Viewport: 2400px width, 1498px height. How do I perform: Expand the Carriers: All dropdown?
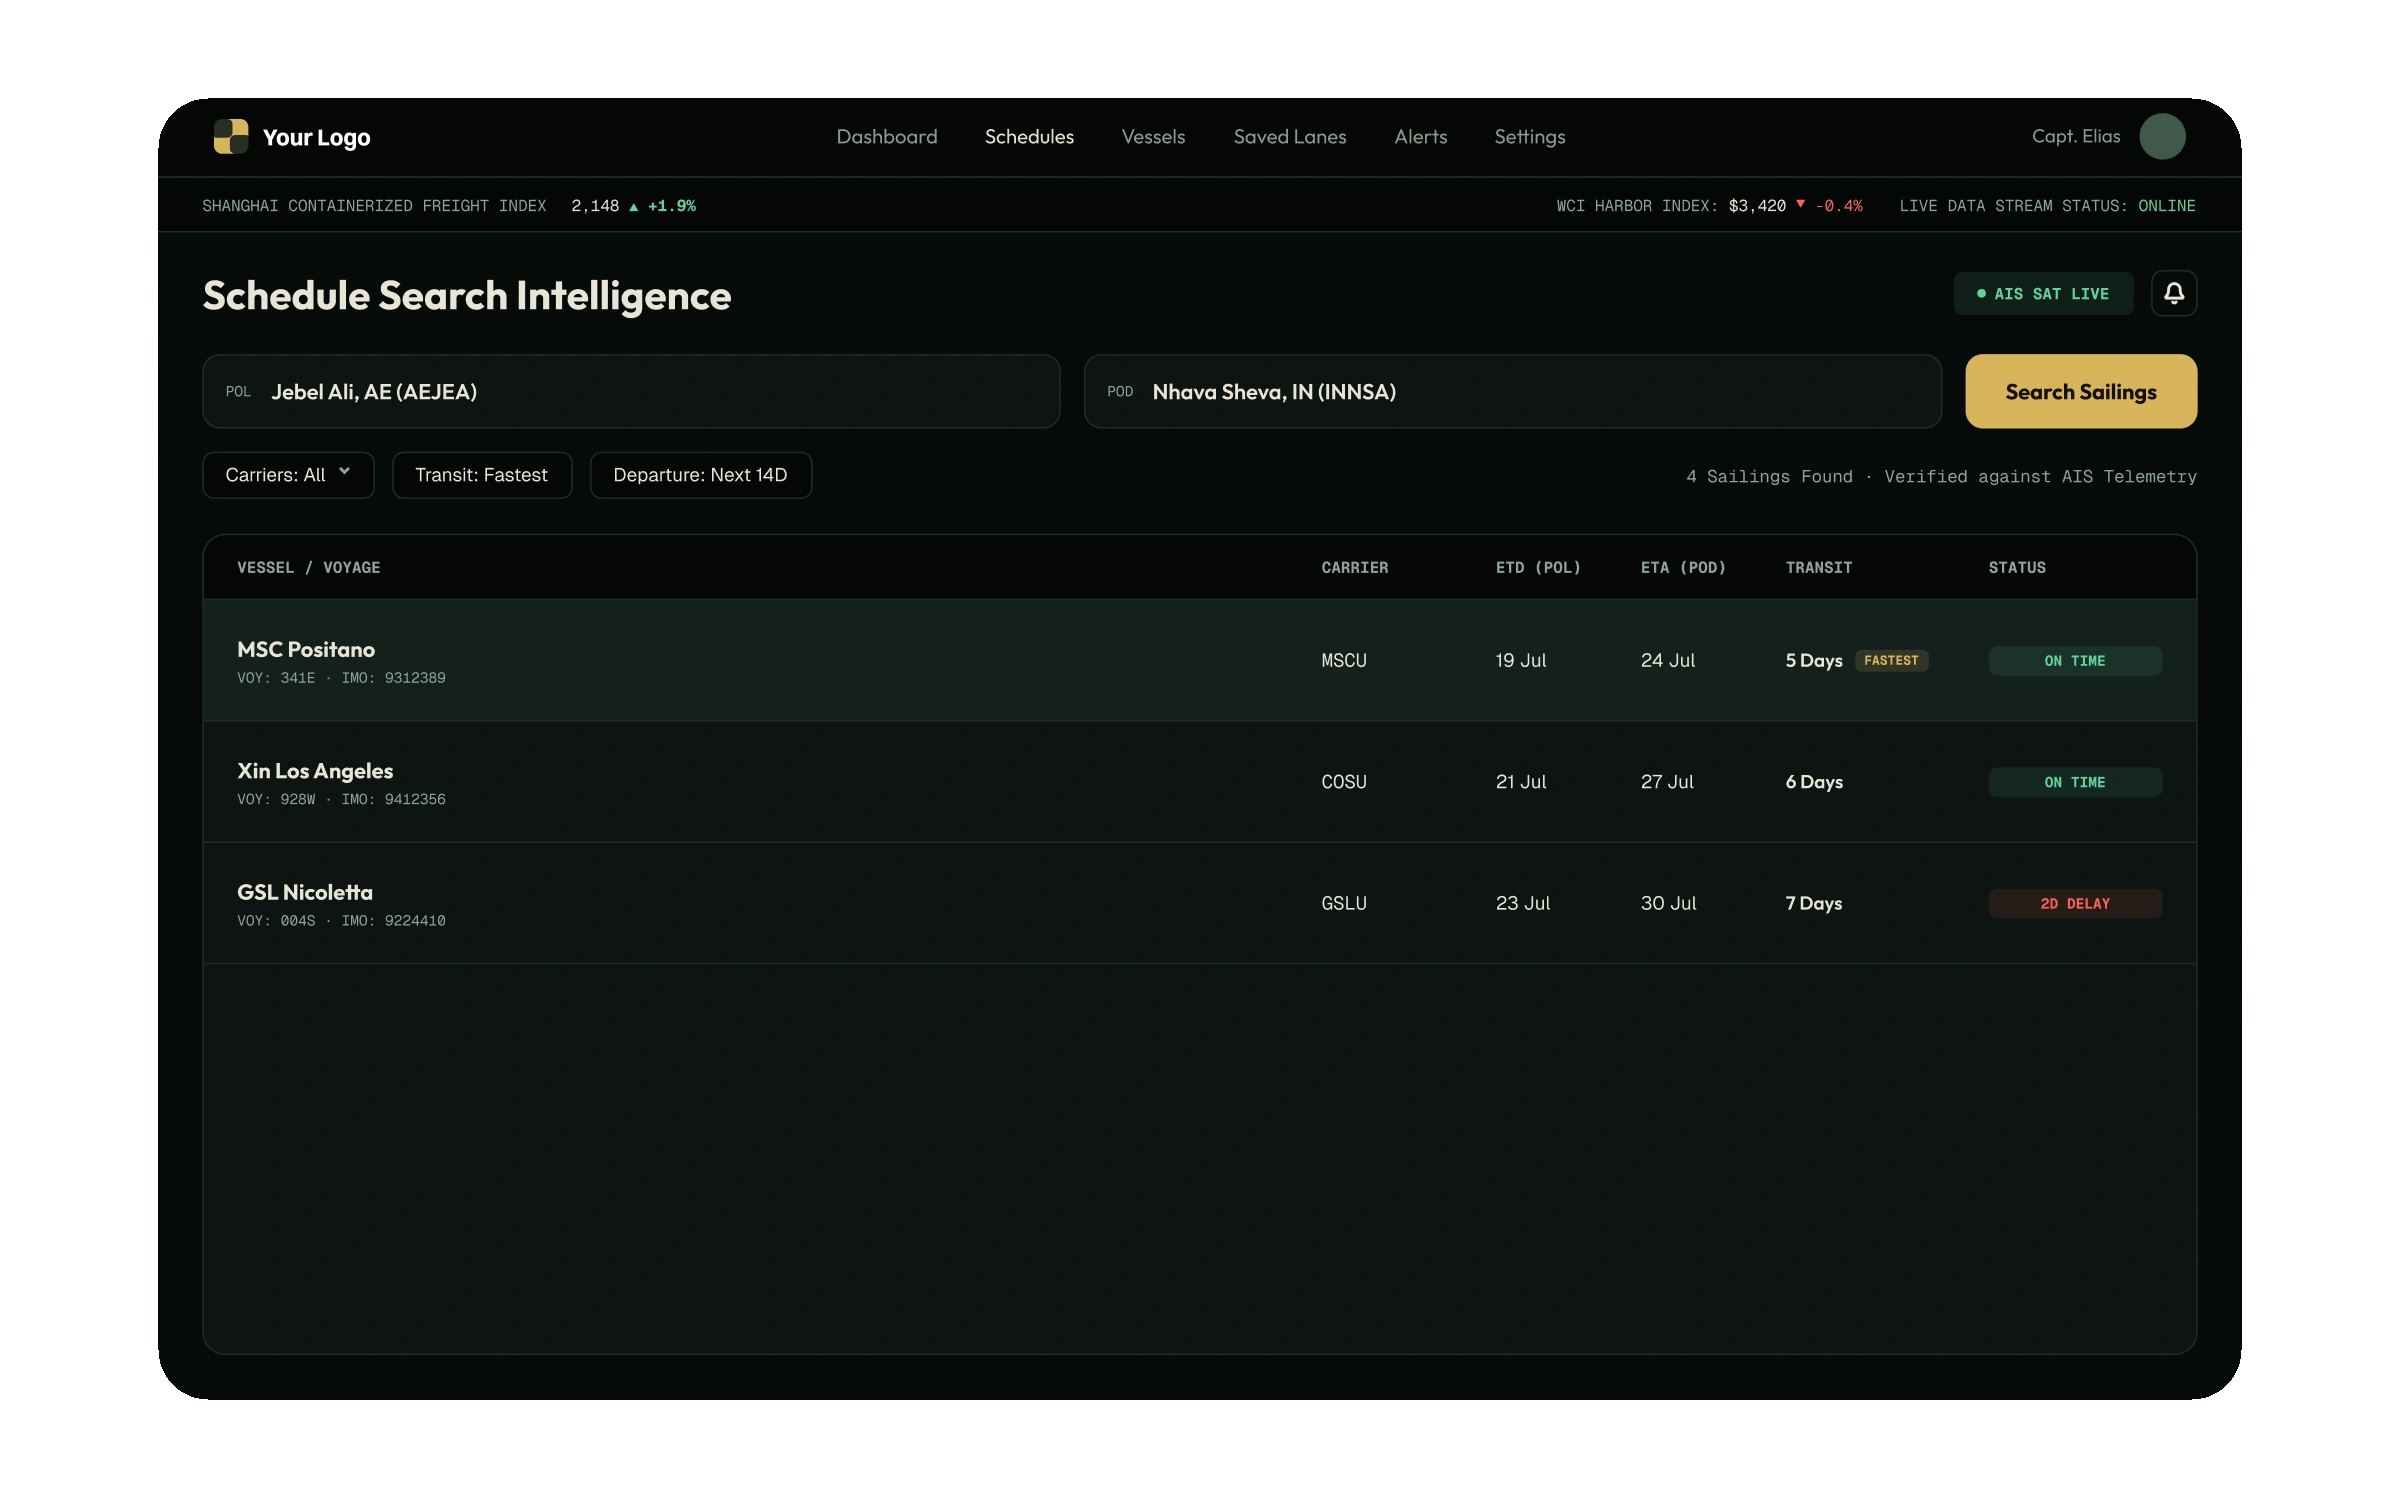click(288, 475)
